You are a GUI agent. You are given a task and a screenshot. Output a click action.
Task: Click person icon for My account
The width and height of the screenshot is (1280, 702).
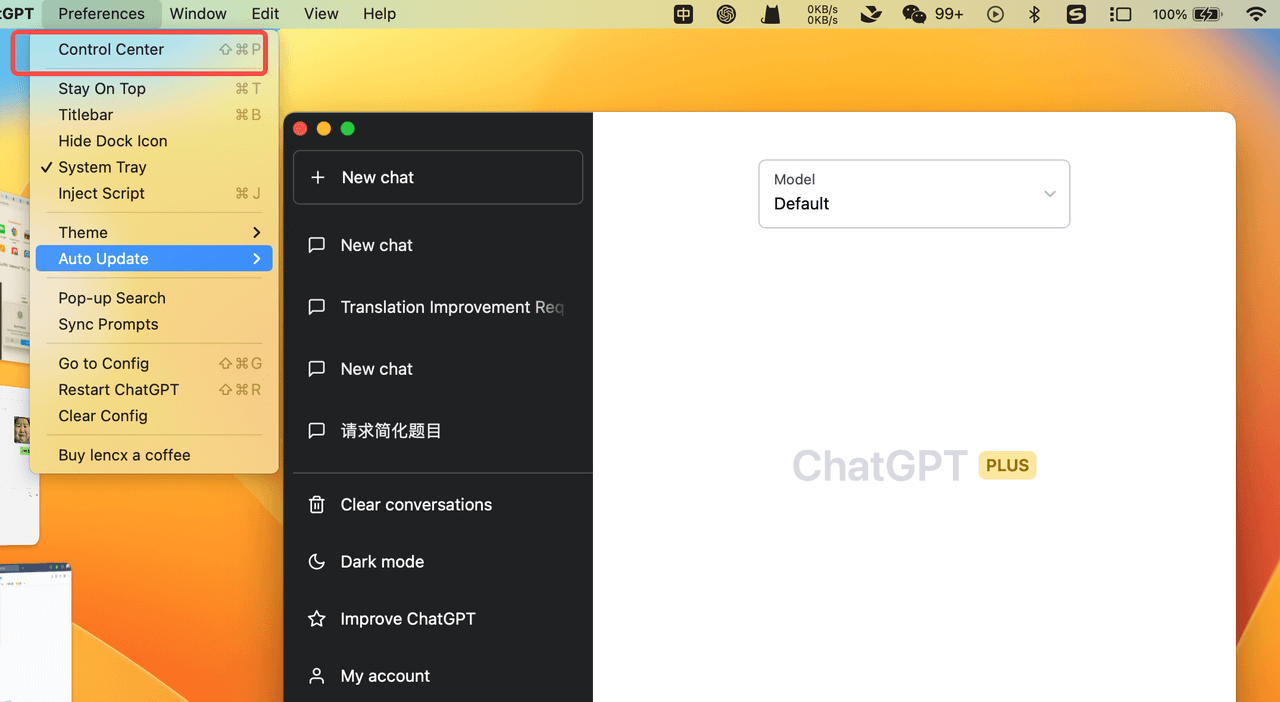[317, 676]
